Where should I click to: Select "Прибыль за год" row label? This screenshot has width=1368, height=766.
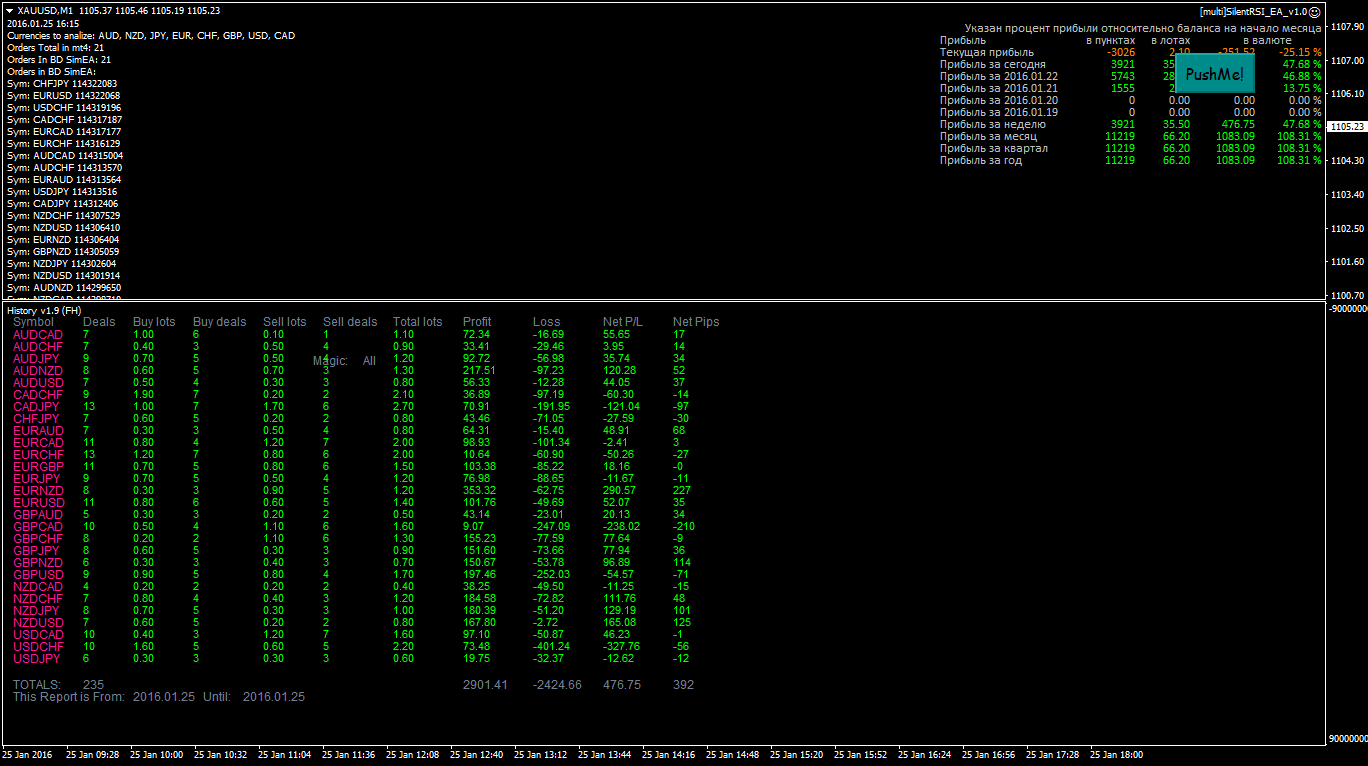(x=981, y=160)
